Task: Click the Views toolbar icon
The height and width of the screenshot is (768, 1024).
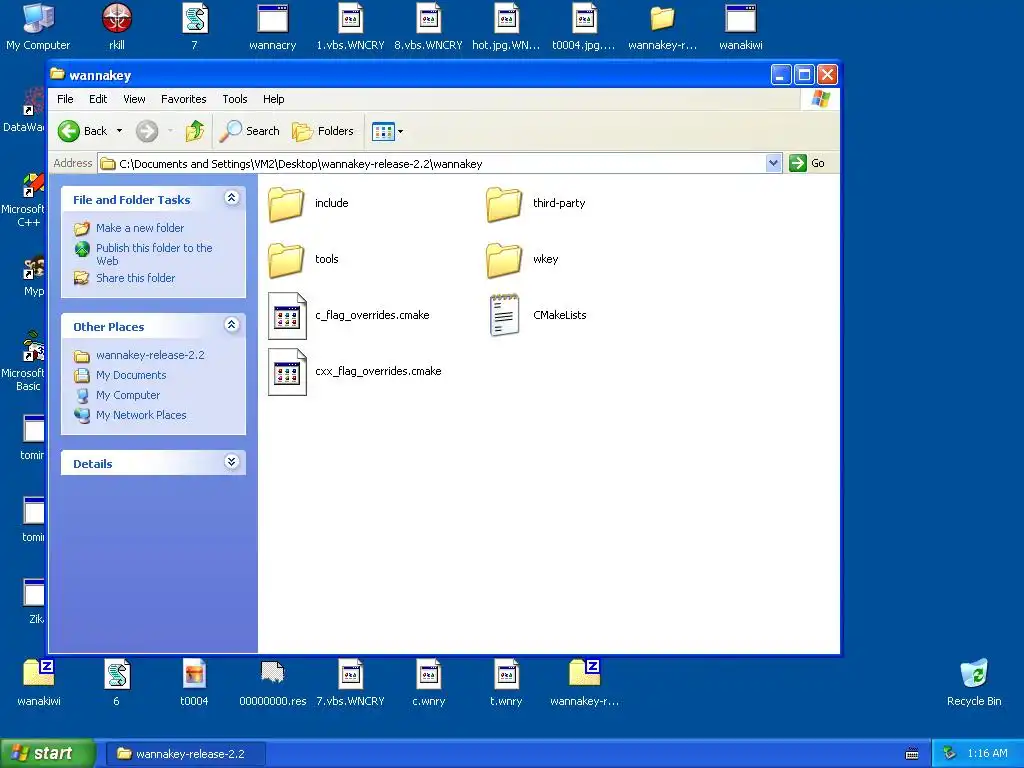Action: click(383, 131)
